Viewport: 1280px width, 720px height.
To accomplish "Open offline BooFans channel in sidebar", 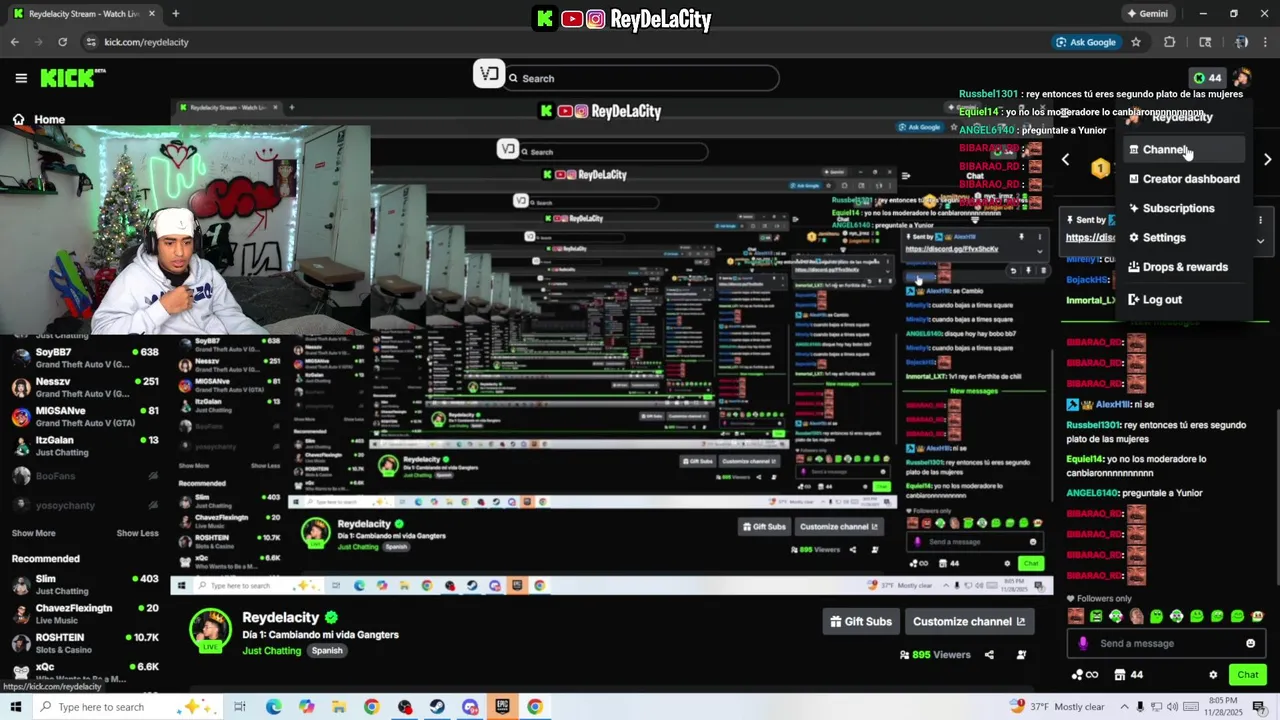I will (x=85, y=476).
